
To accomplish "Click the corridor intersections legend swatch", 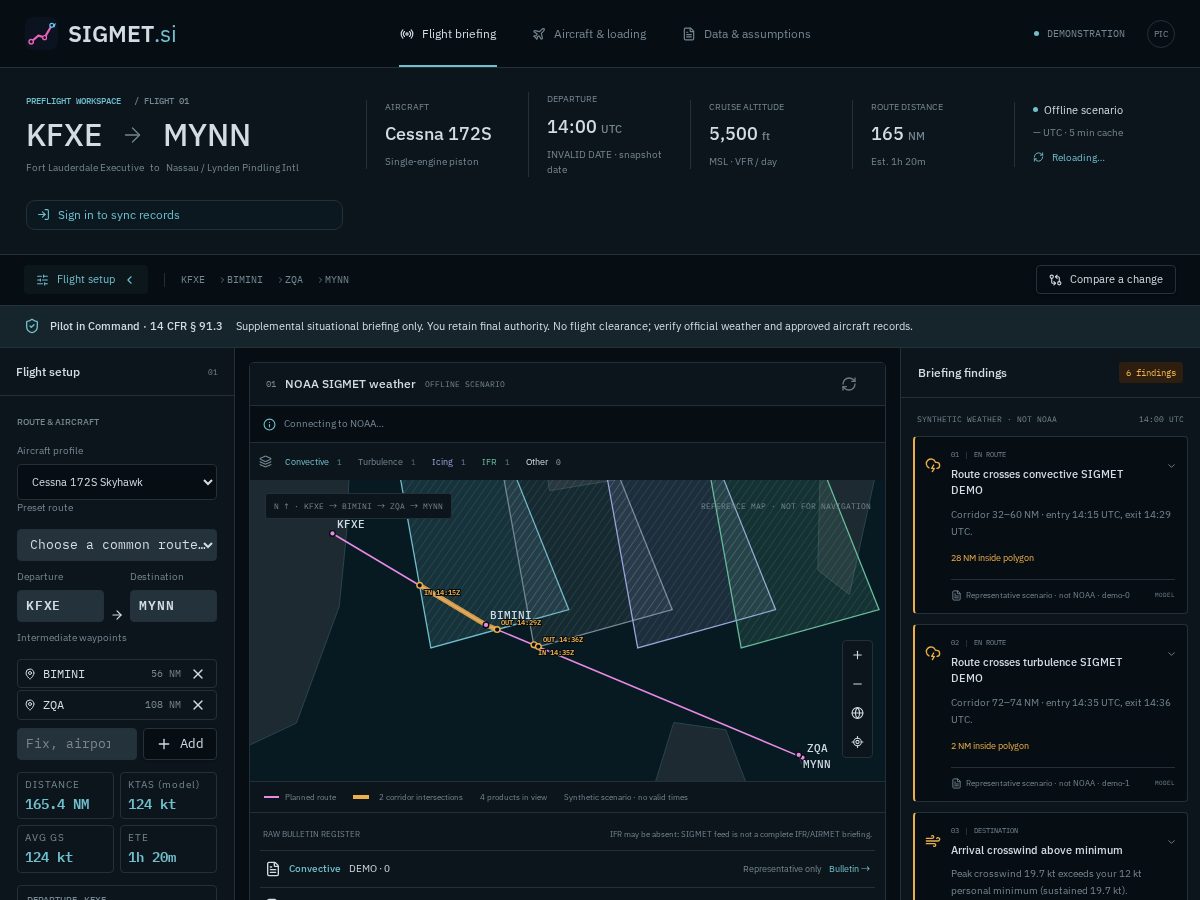I will 361,797.
